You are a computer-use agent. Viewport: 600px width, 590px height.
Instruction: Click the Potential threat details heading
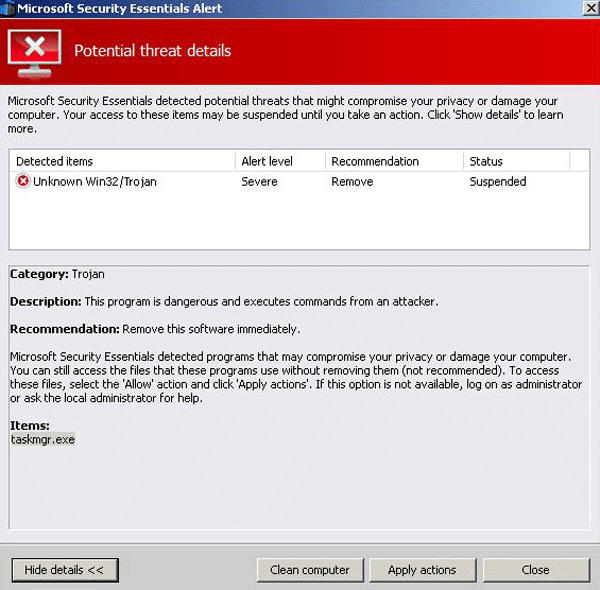tap(152, 51)
